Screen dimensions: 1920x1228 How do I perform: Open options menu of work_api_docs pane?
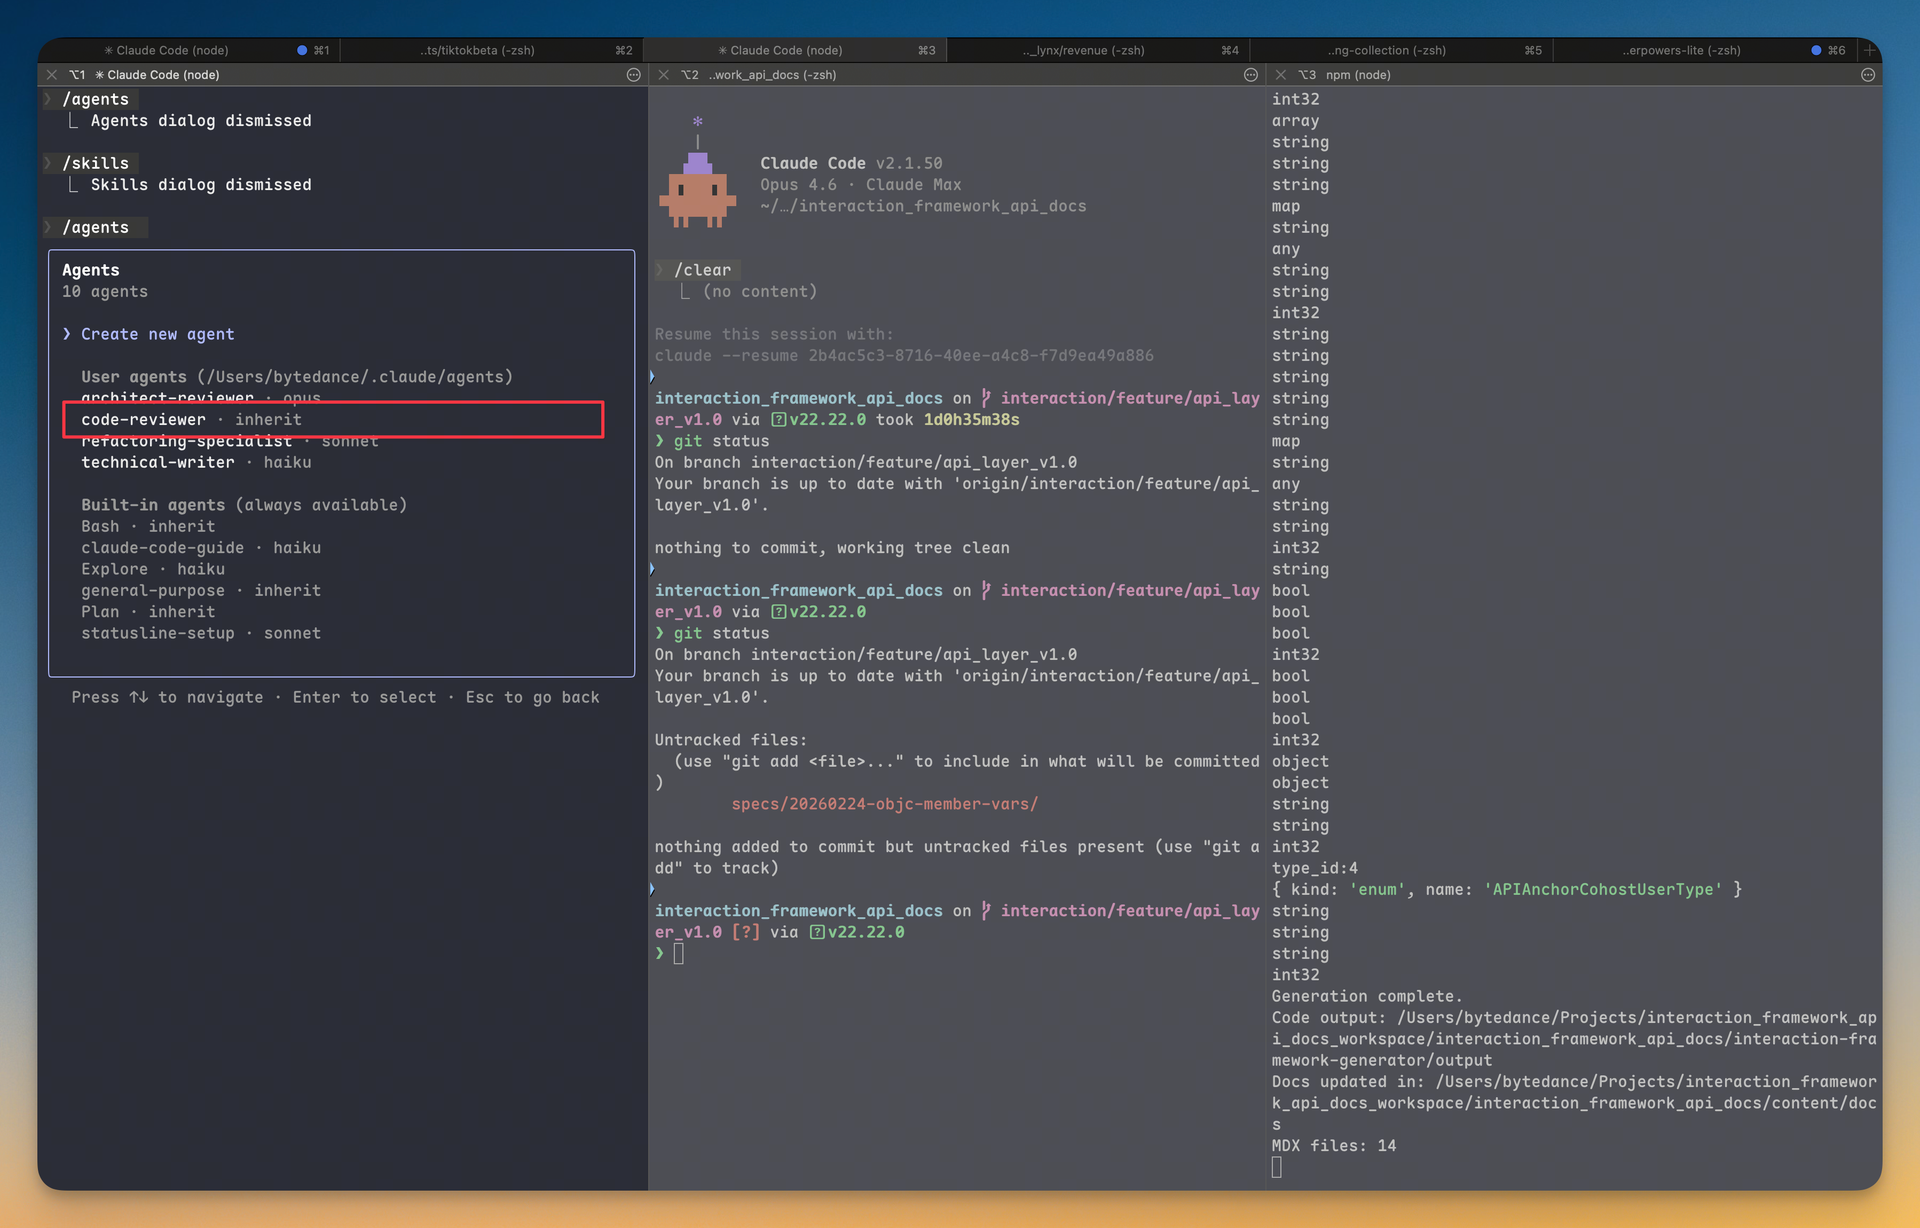click(1250, 75)
